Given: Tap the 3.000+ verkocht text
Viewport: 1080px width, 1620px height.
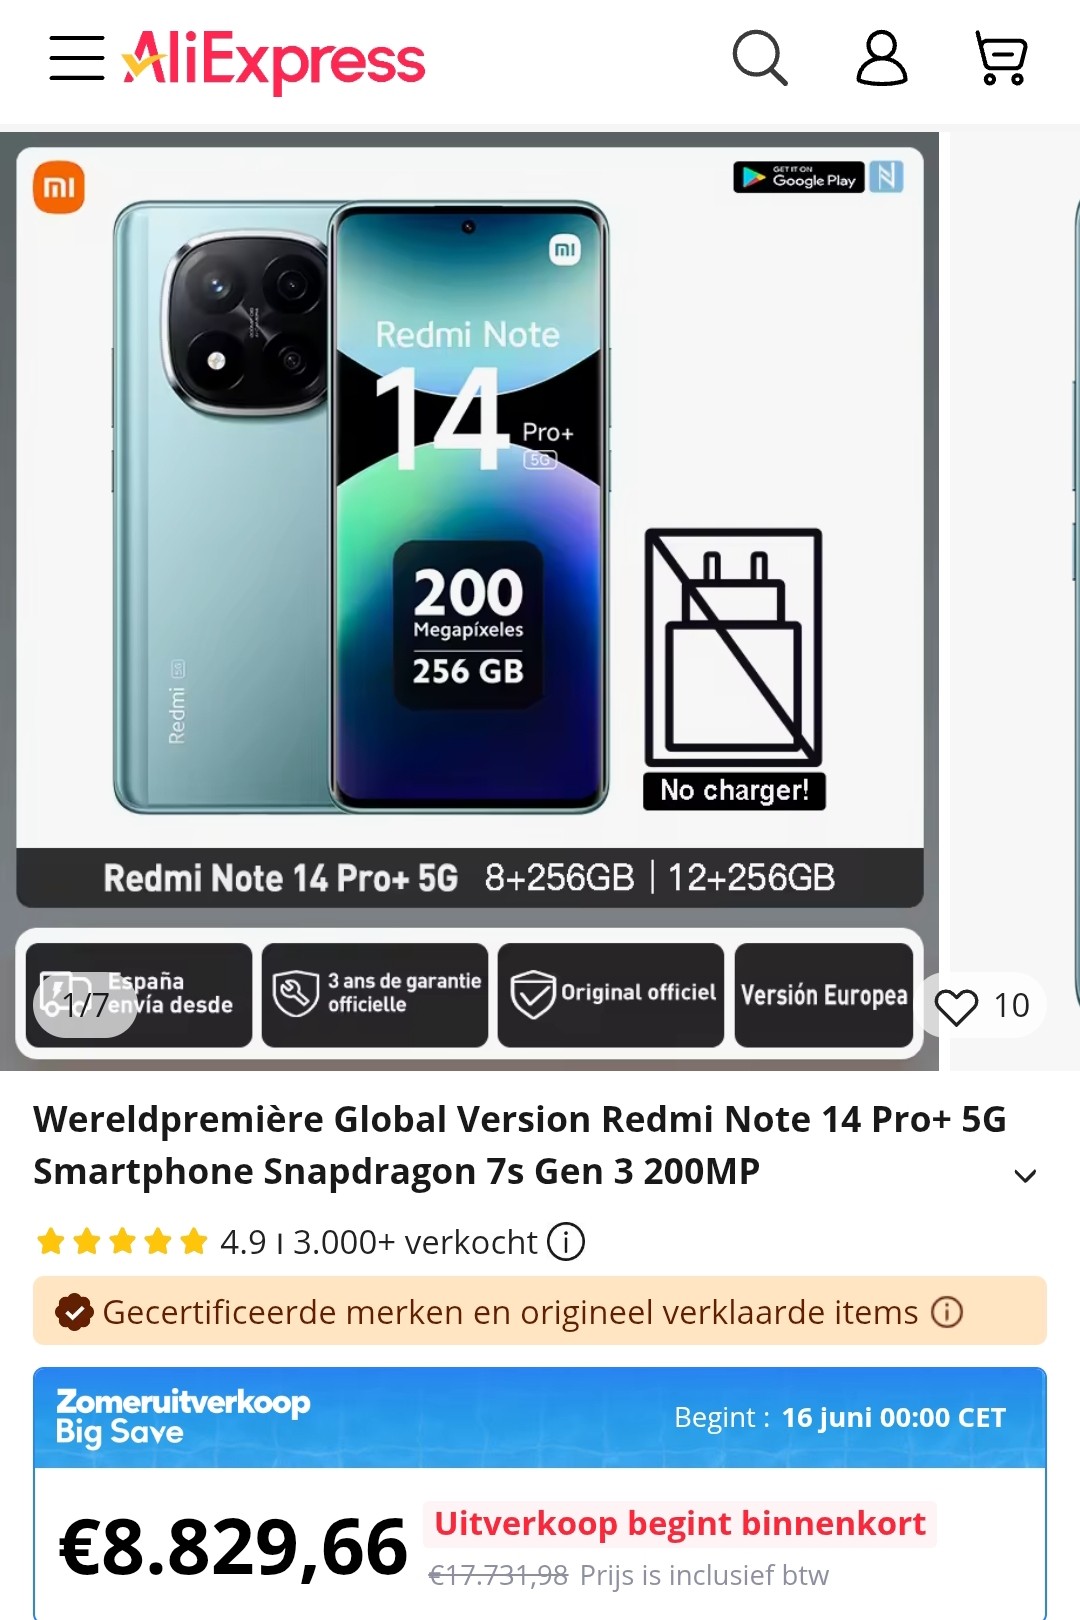Looking at the screenshot, I should pyautogui.click(x=415, y=1242).
